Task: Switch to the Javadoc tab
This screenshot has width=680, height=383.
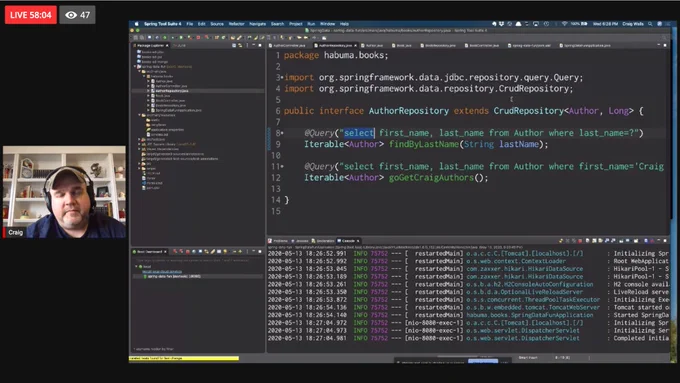Action: 300,241
